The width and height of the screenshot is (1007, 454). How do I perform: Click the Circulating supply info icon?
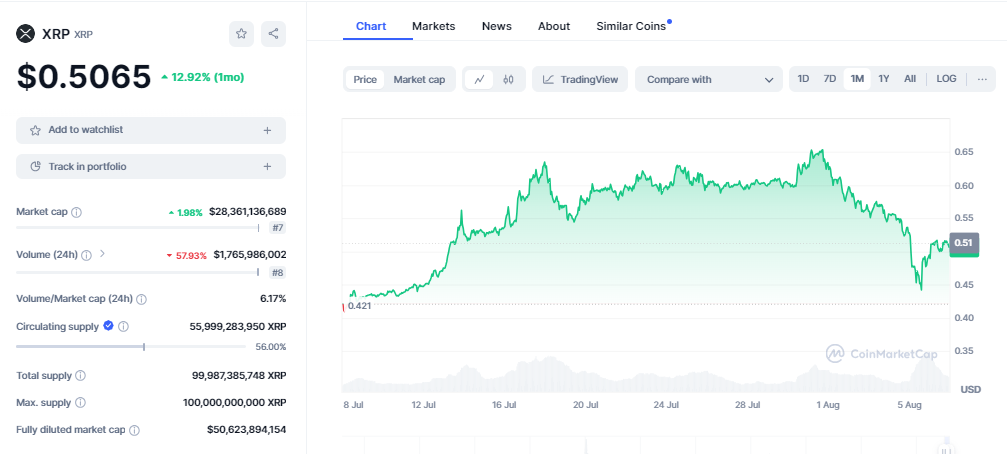[123, 326]
